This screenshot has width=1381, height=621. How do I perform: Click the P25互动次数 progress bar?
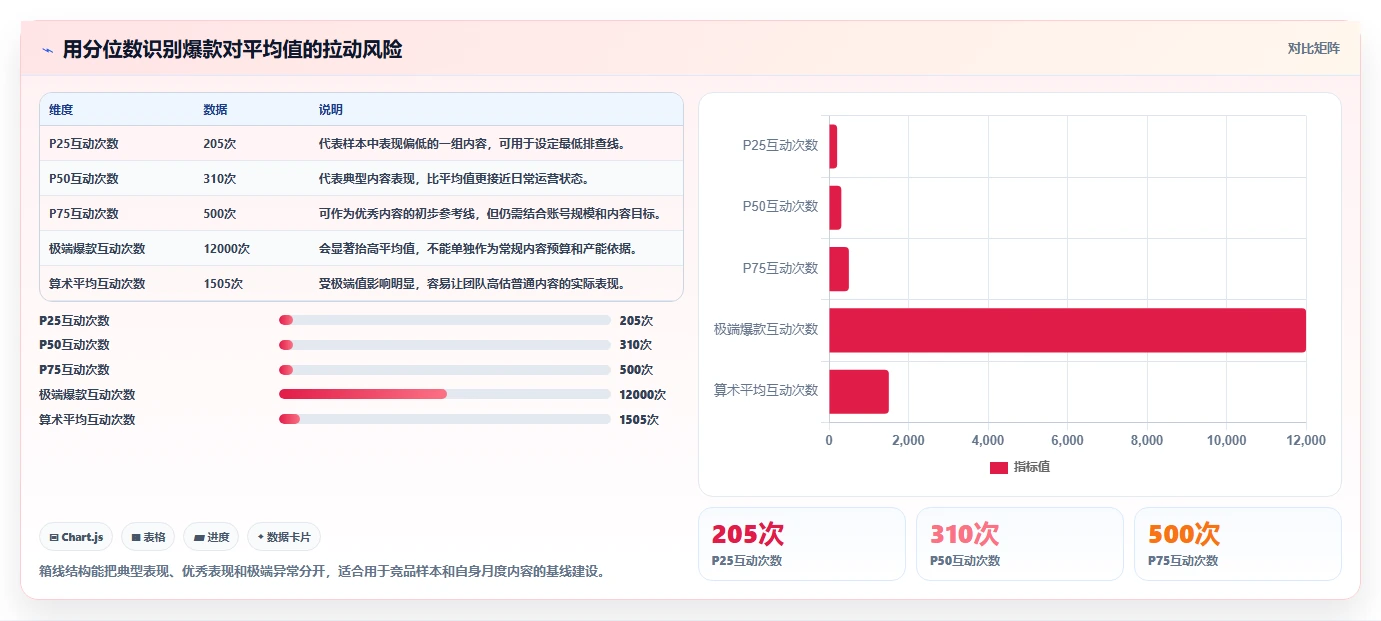pyautogui.click(x=444, y=320)
